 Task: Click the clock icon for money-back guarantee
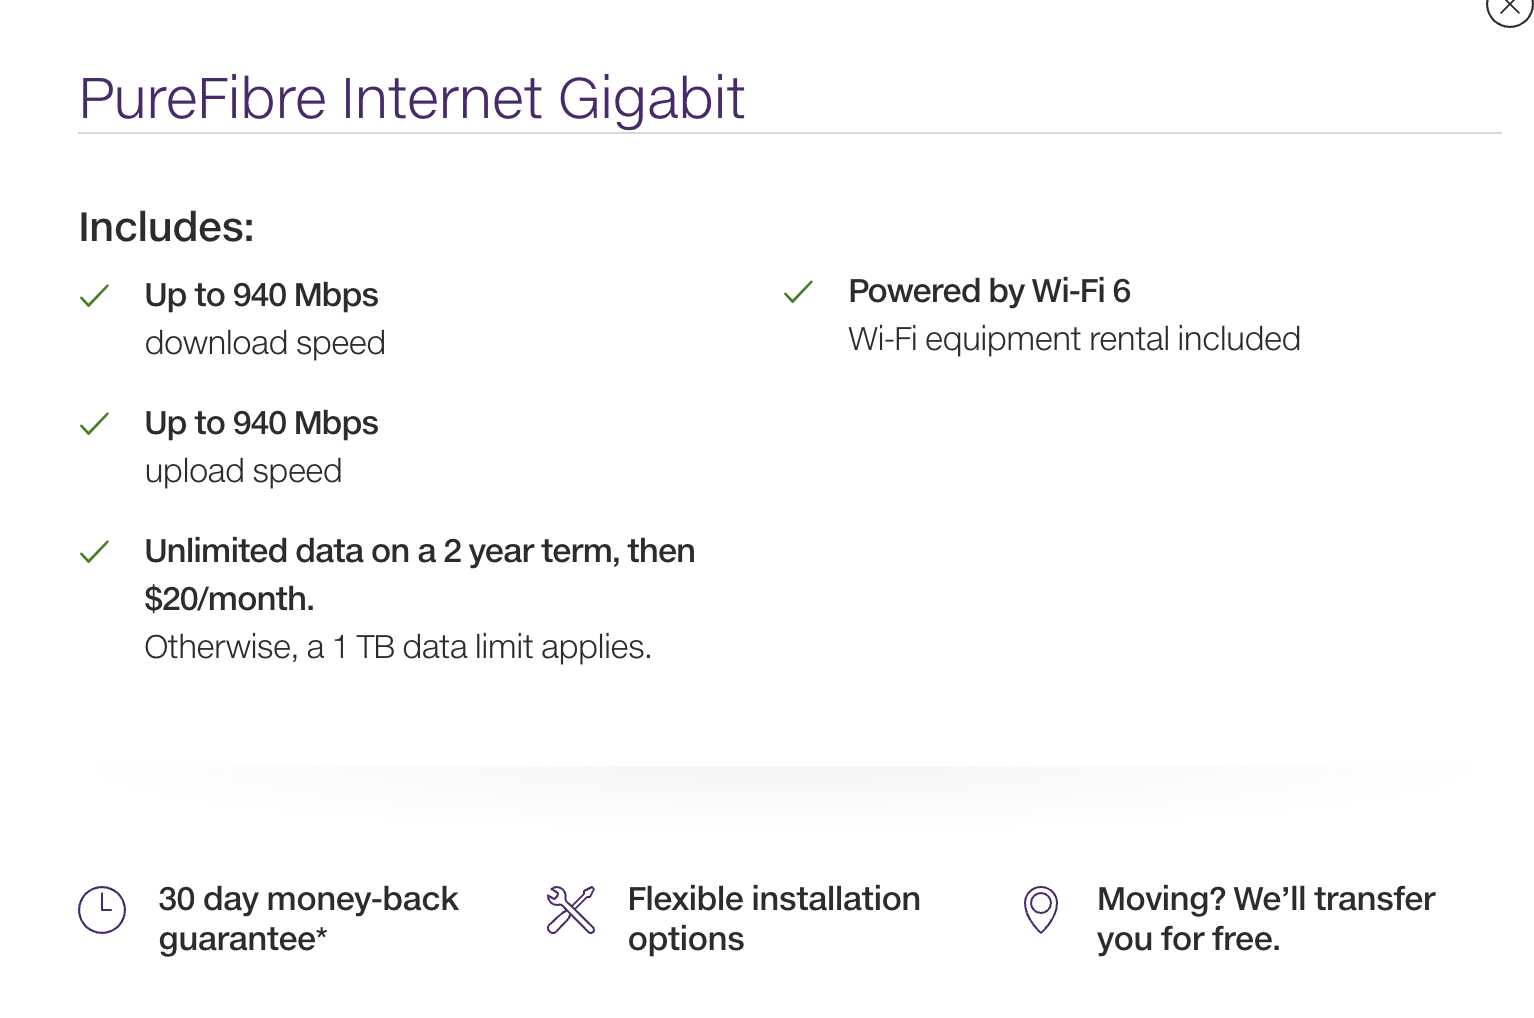click(102, 909)
